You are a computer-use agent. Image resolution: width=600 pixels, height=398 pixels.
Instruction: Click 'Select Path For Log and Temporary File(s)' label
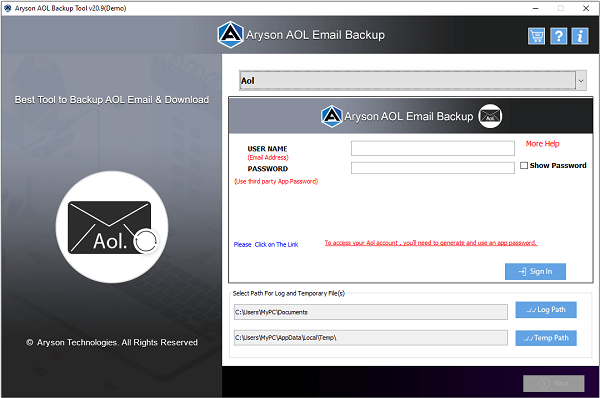pyautogui.click(x=289, y=294)
